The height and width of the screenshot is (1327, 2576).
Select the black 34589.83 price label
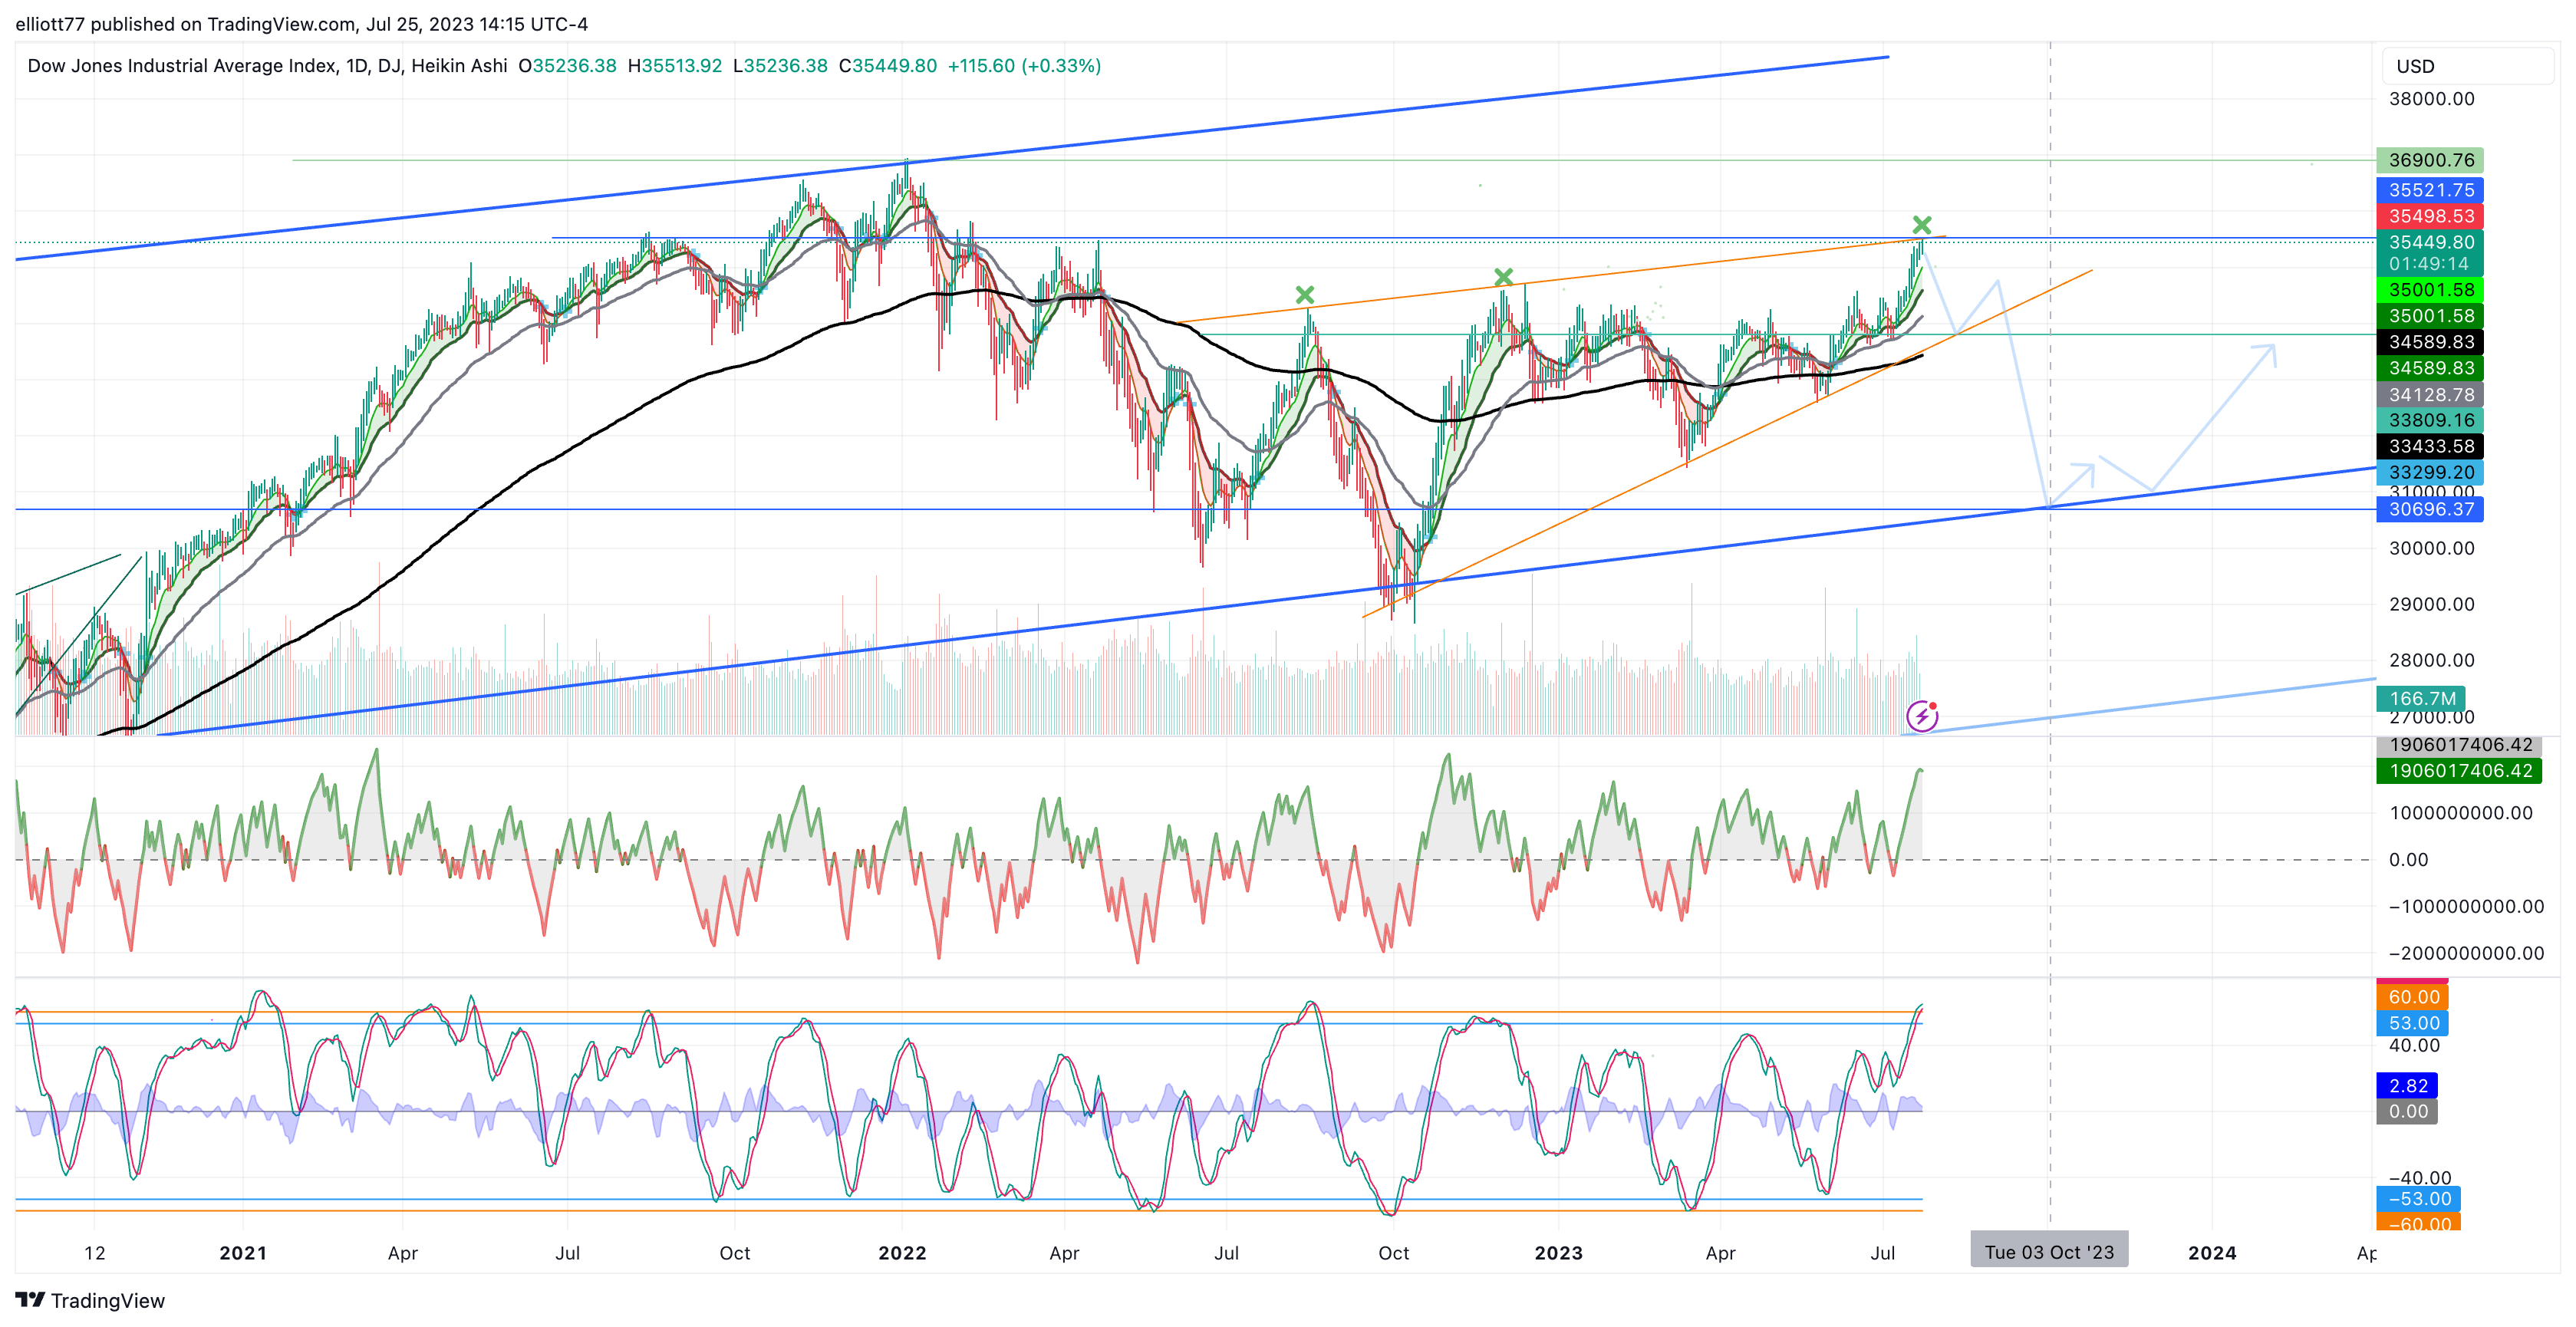click(x=2429, y=342)
